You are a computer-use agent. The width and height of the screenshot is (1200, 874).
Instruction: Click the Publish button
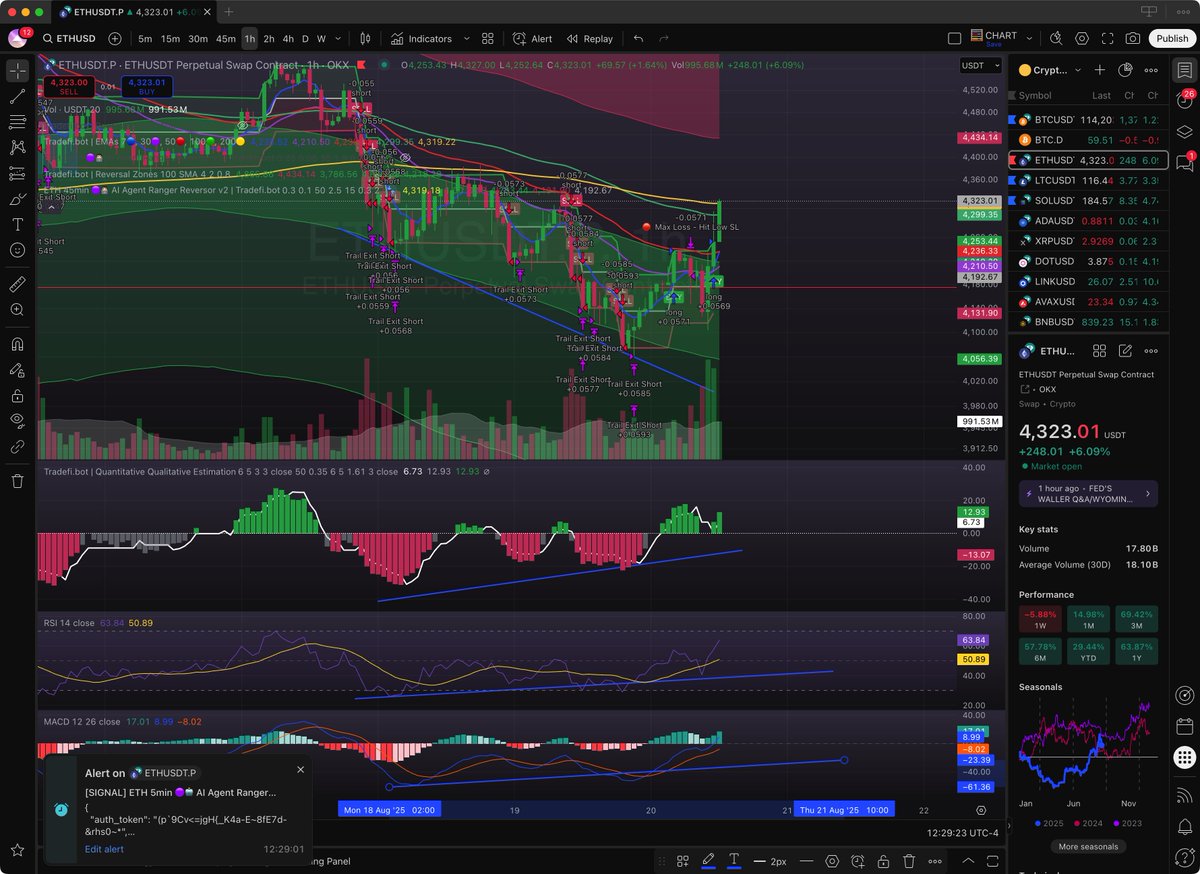coord(1170,39)
